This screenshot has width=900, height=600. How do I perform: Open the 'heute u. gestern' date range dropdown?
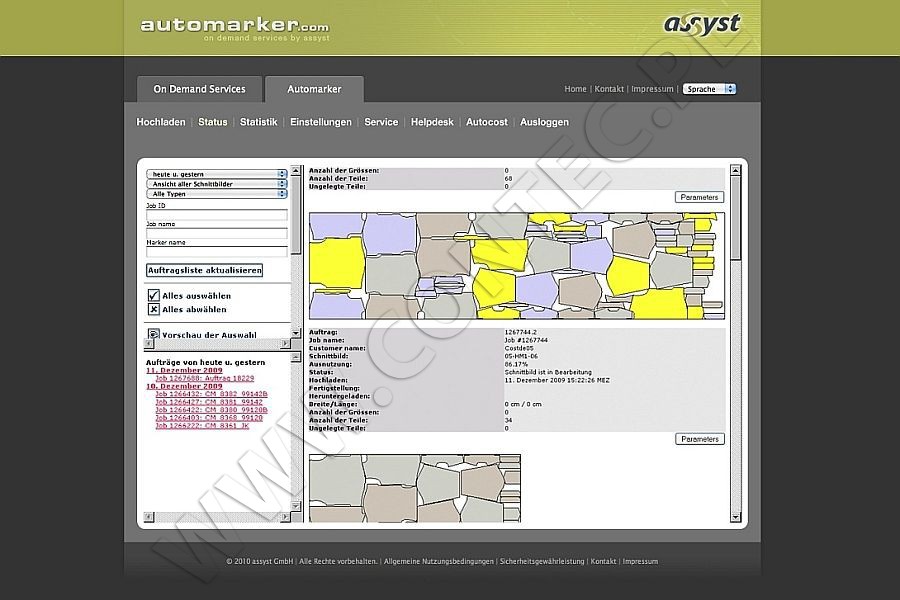tap(216, 174)
